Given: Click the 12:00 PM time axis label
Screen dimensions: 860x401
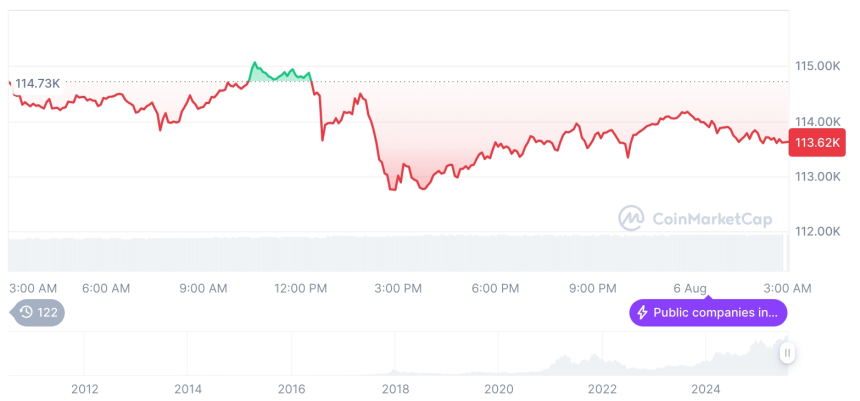Looking at the screenshot, I should (x=300, y=288).
